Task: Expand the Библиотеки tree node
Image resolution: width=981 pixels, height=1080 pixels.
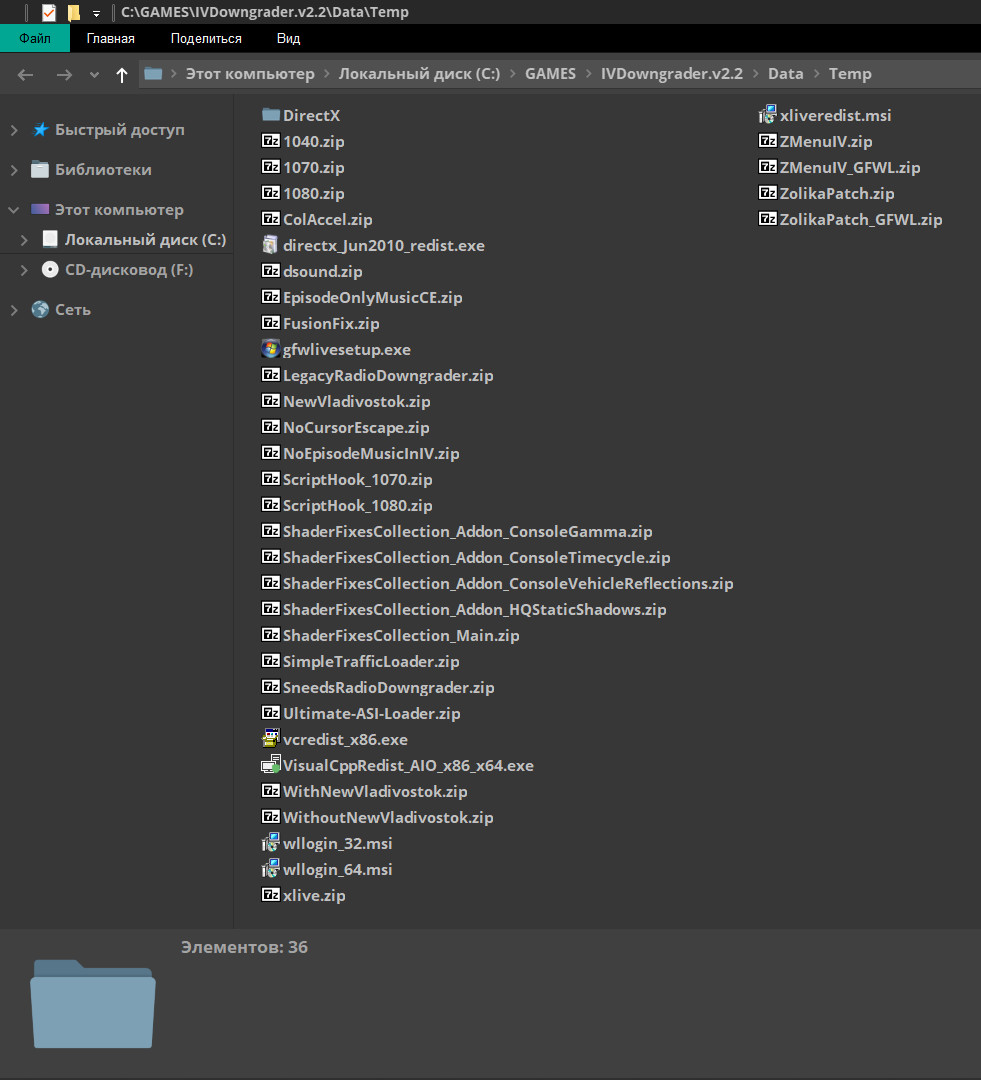Action: tap(14, 169)
